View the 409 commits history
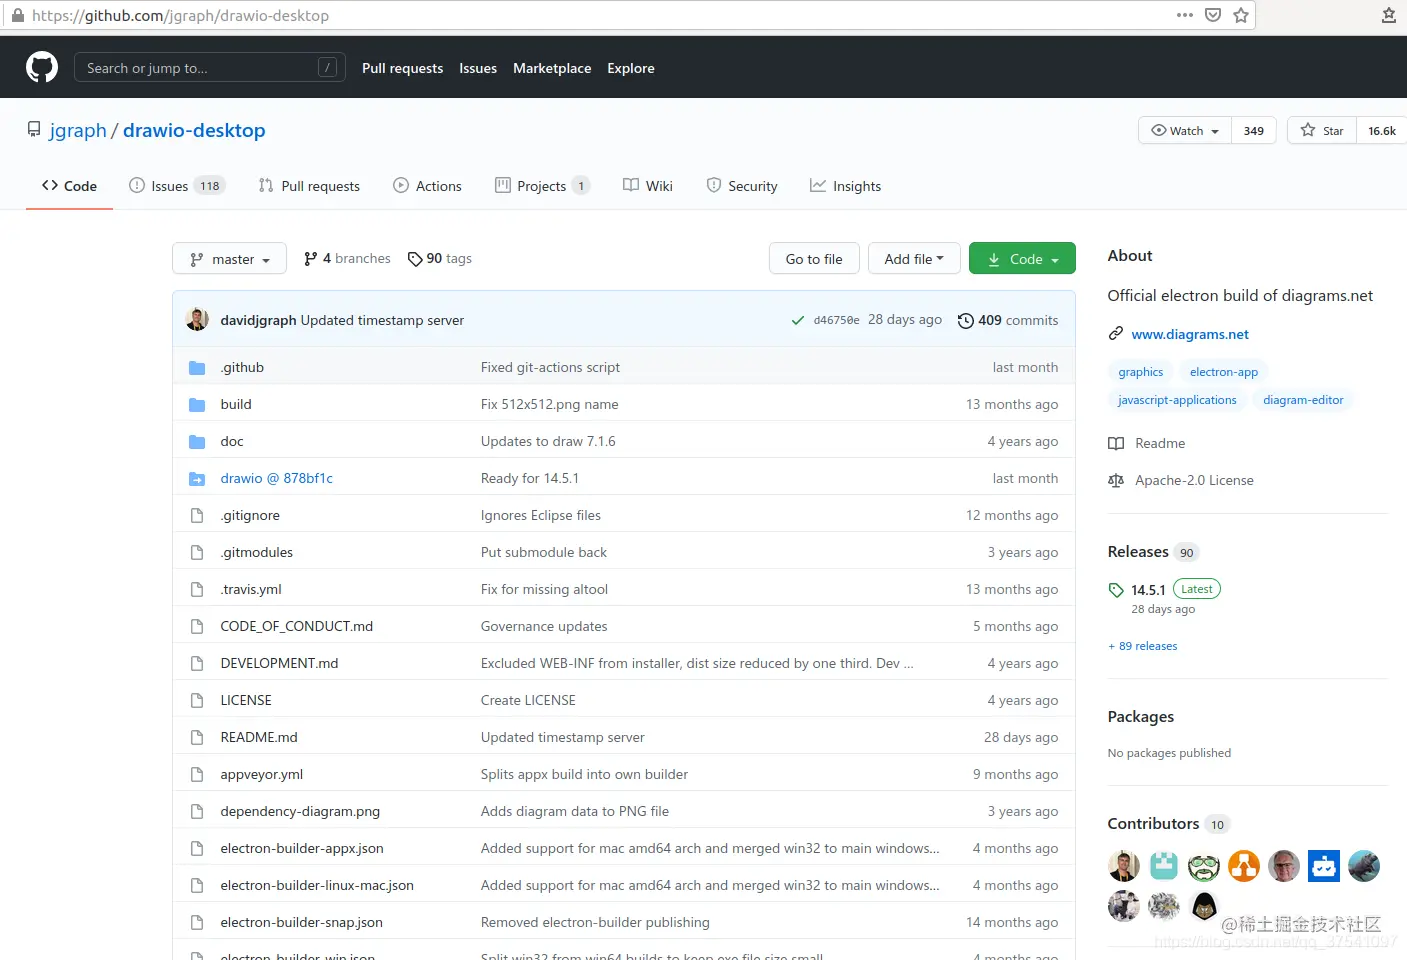Viewport: 1407px width, 960px height. pyautogui.click(x=1008, y=320)
